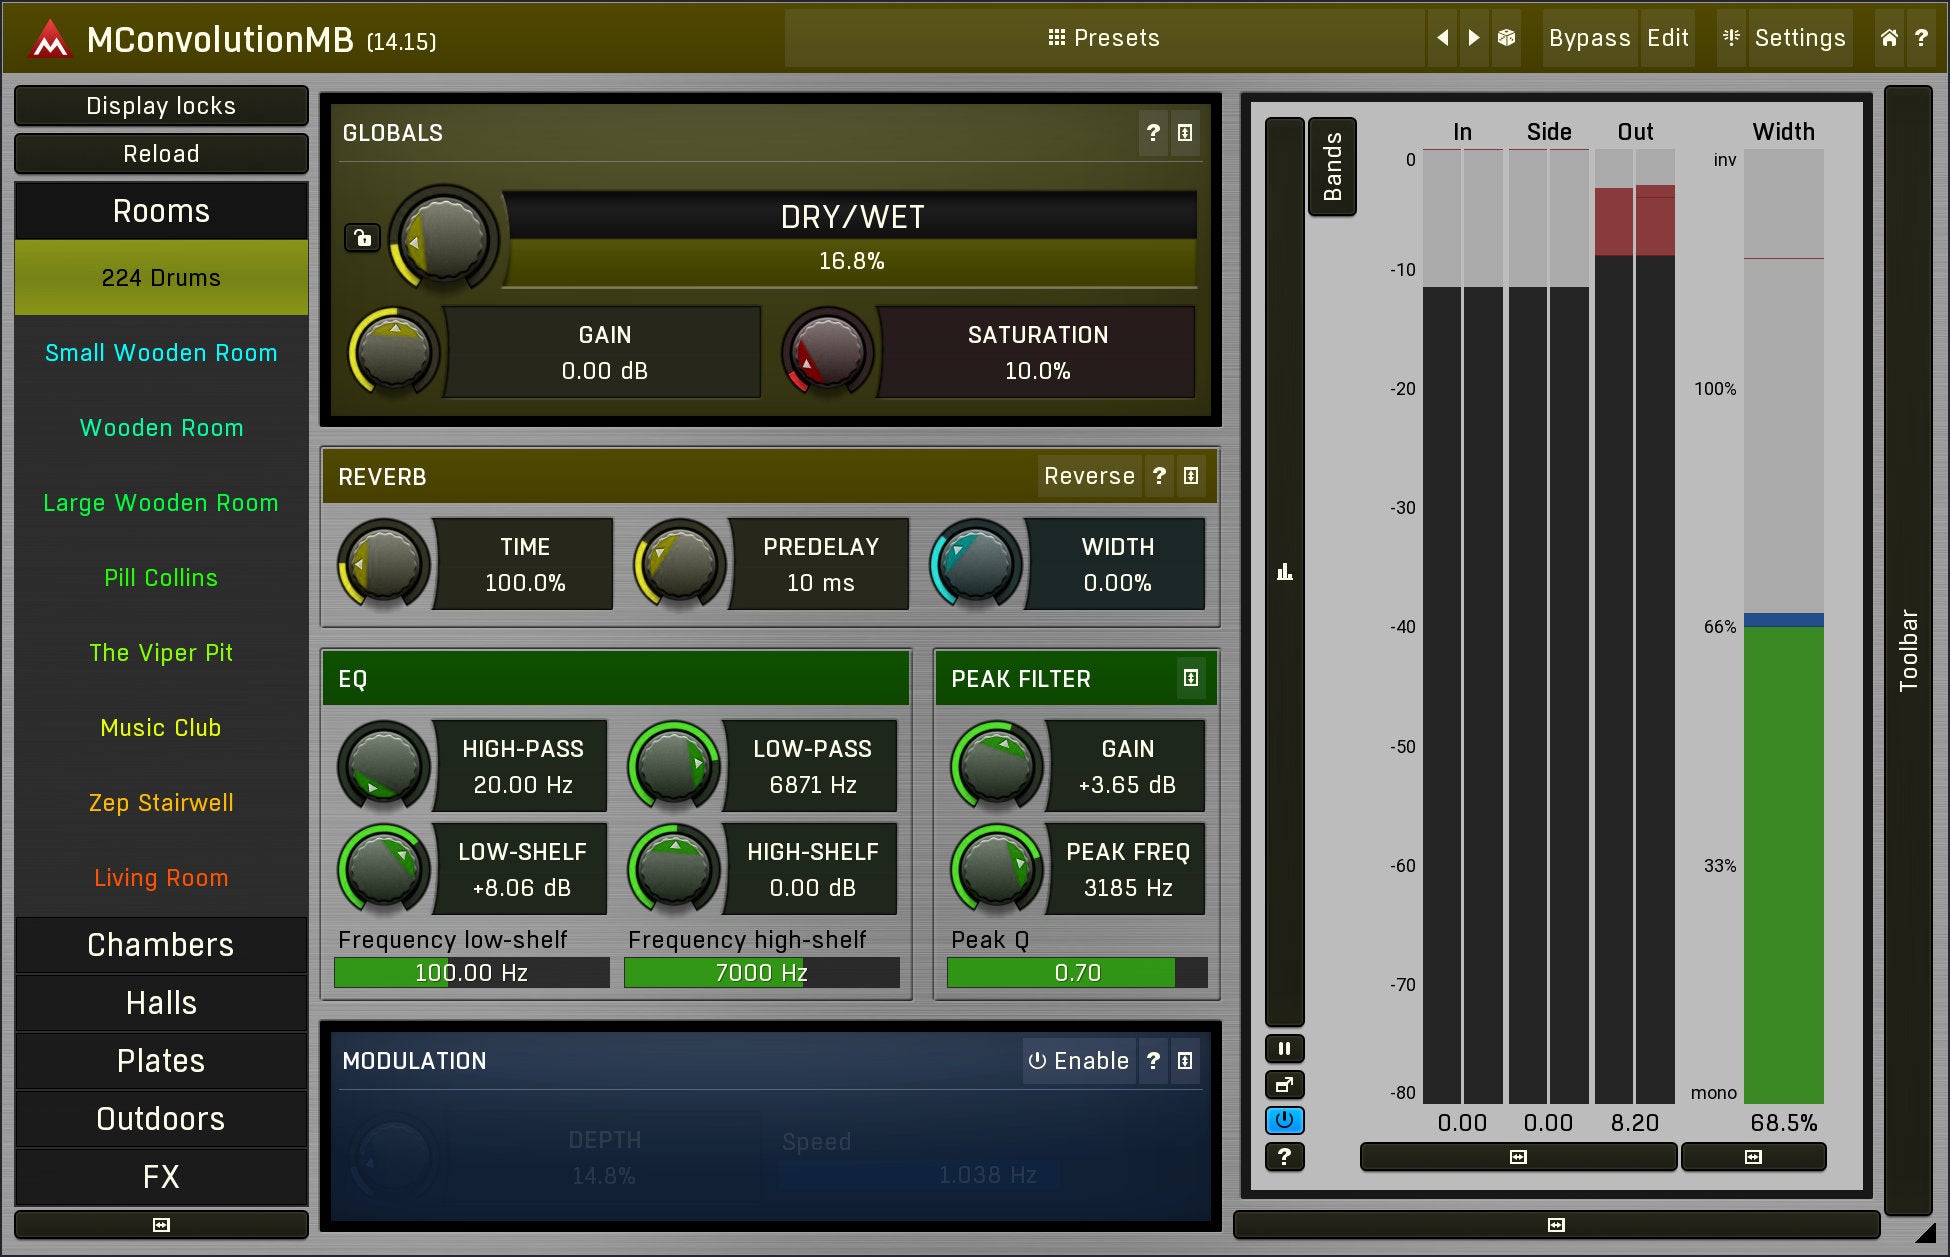This screenshot has height=1257, width=1950.
Task: Pause the meters display
Action: (x=1284, y=1049)
